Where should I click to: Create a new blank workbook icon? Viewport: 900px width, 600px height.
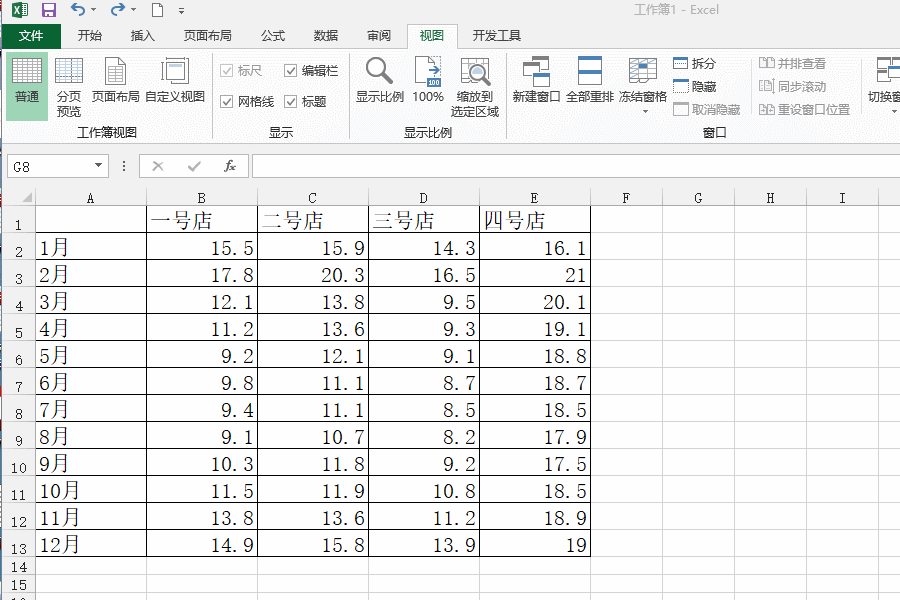point(157,10)
